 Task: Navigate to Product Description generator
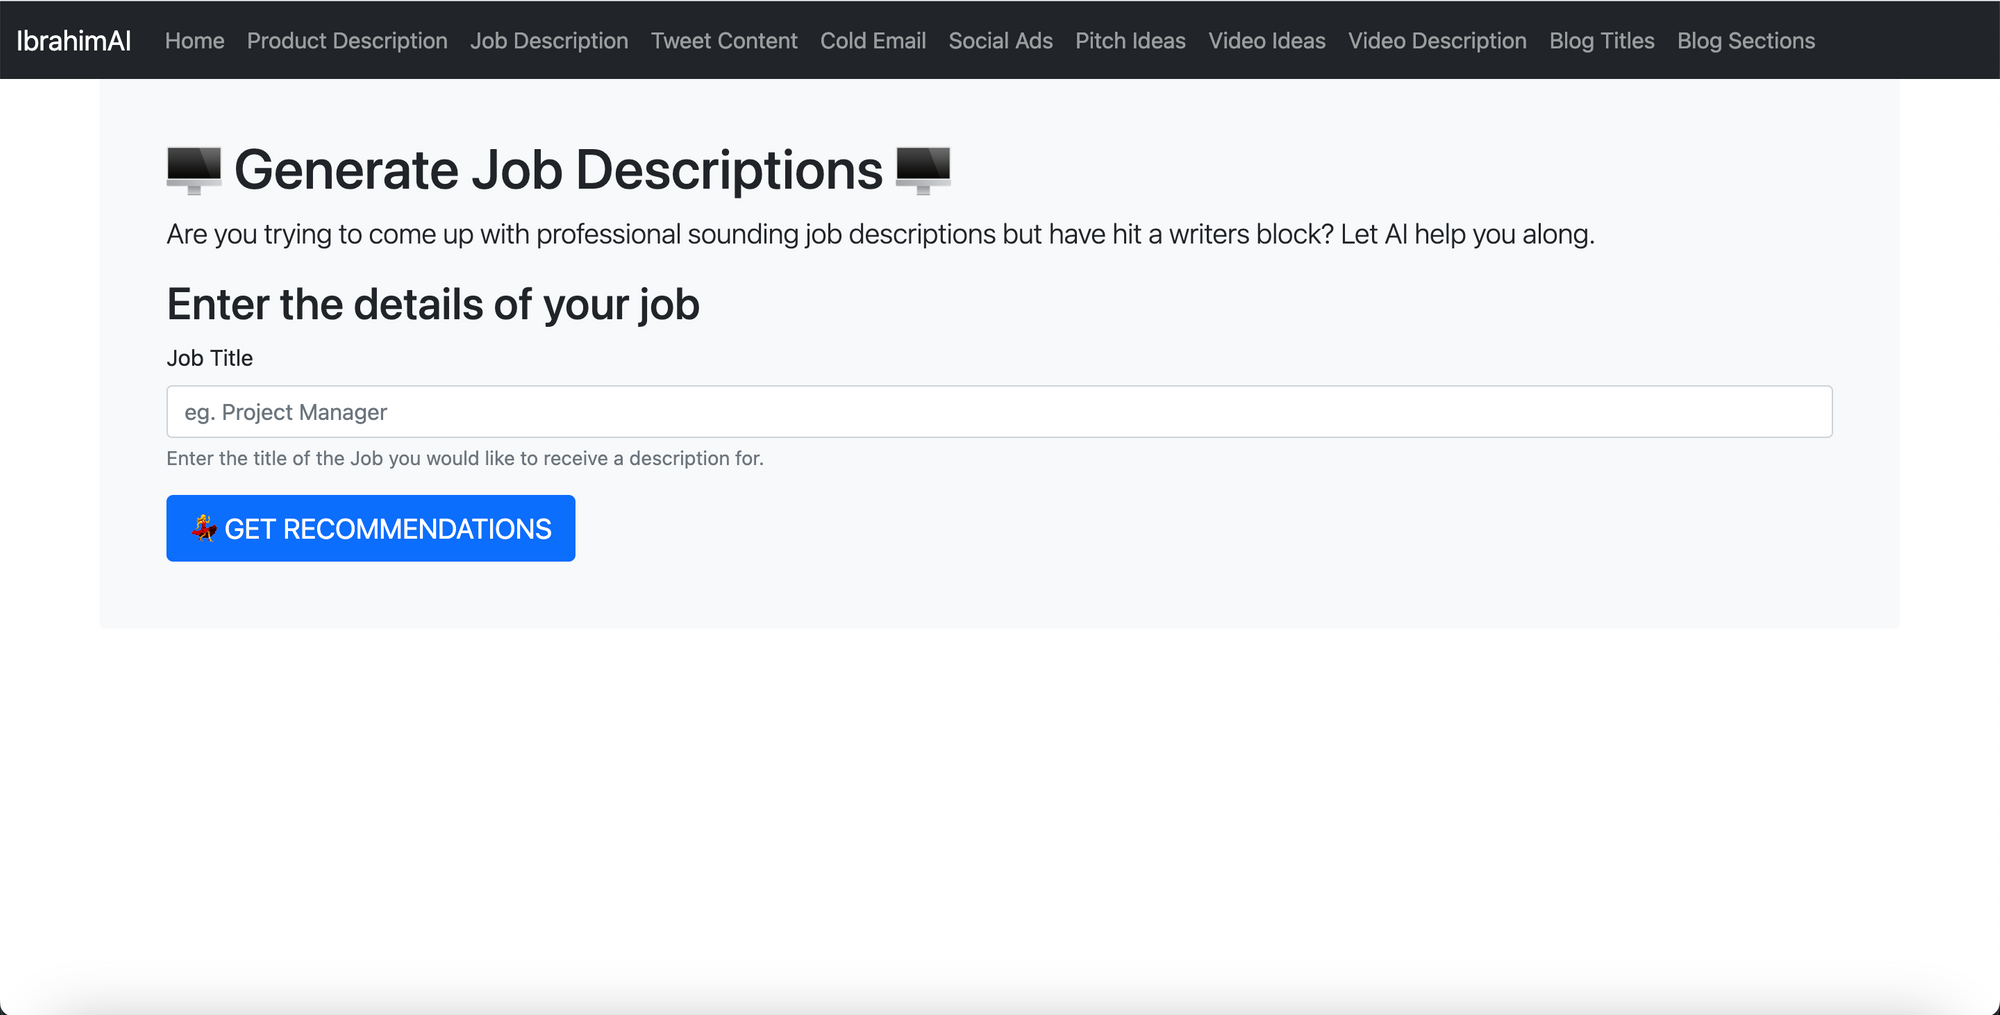click(x=347, y=41)
